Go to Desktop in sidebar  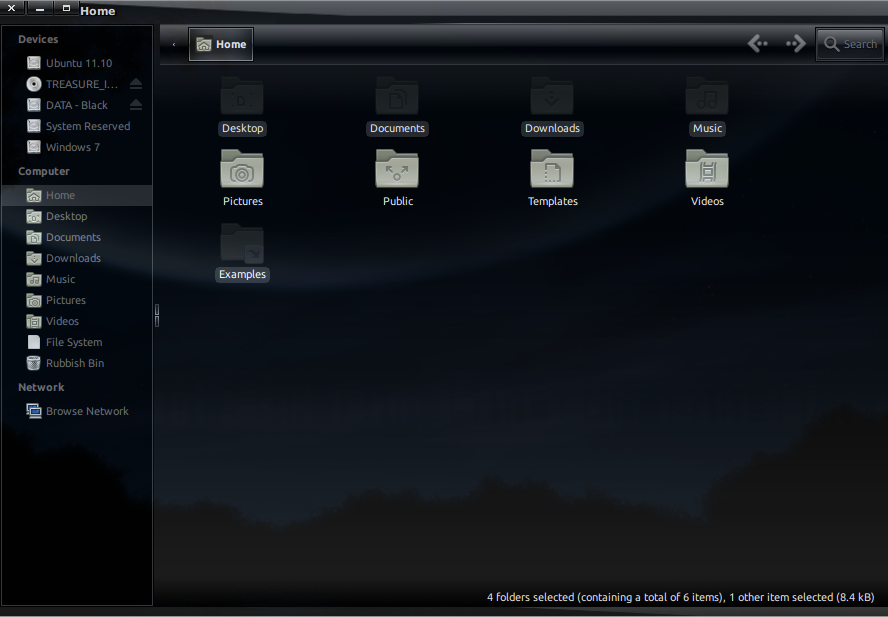click(x=76, y=216)
